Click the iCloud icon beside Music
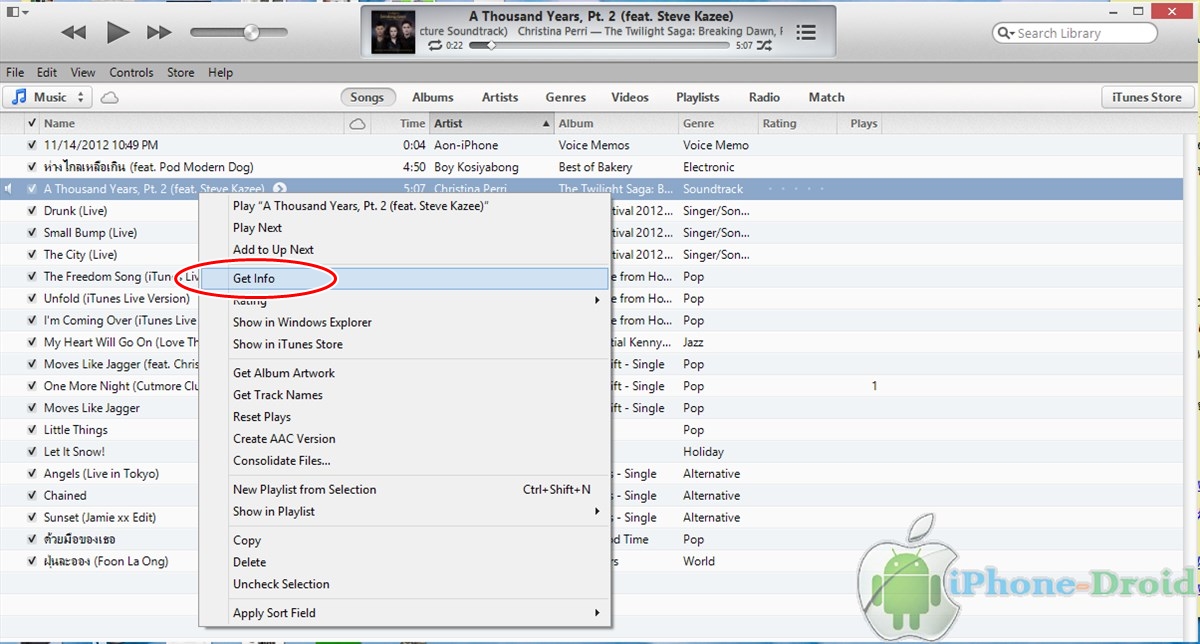Screen dimensions: 1200x644 [x=110, y=98]
